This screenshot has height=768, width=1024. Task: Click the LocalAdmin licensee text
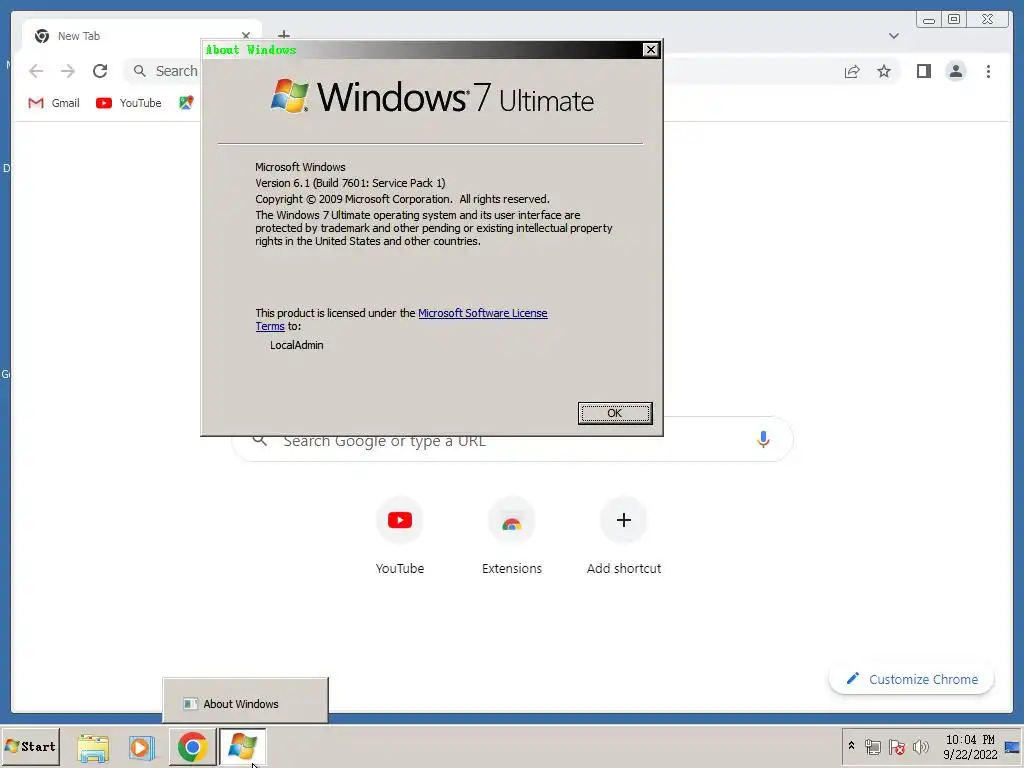[x=296, y=345]
